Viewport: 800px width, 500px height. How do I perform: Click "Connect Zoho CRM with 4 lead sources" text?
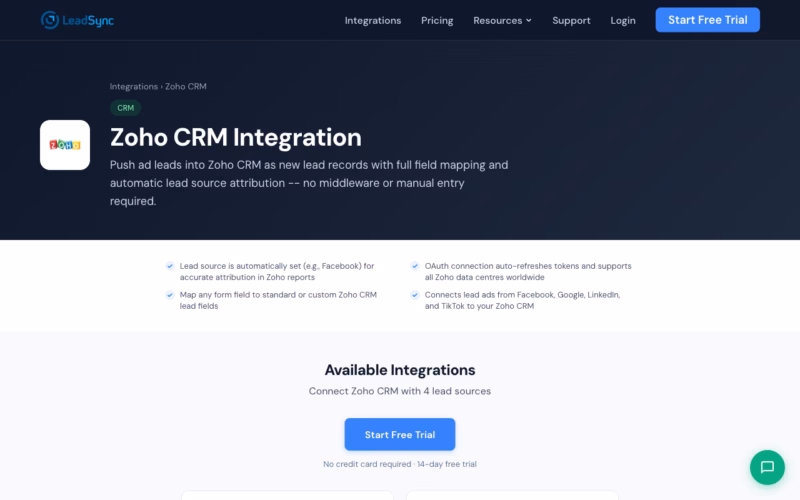point(399,391)
